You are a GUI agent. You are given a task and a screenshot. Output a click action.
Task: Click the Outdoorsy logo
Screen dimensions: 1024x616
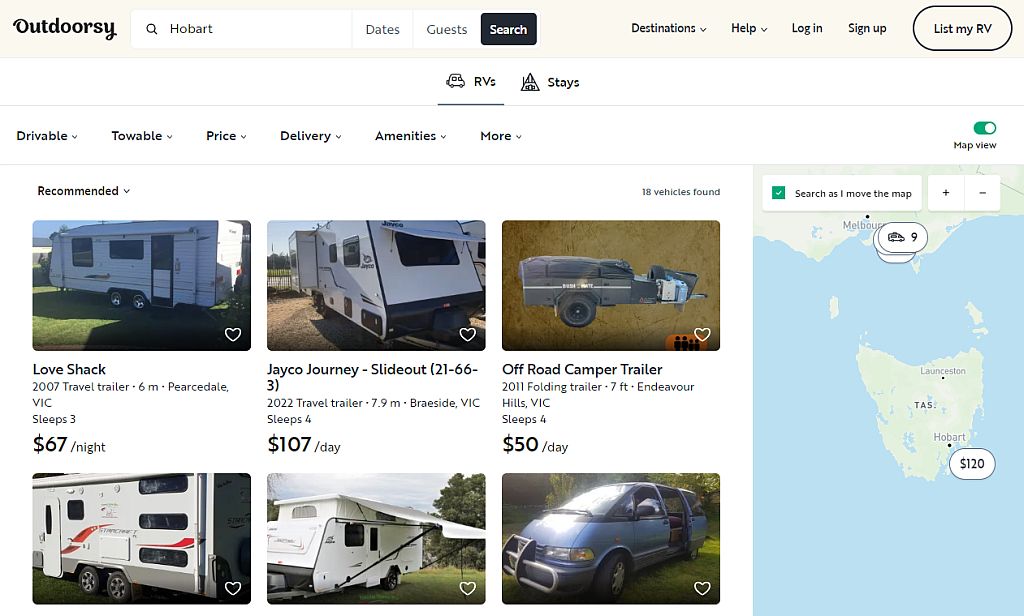[x=63, y=27]
